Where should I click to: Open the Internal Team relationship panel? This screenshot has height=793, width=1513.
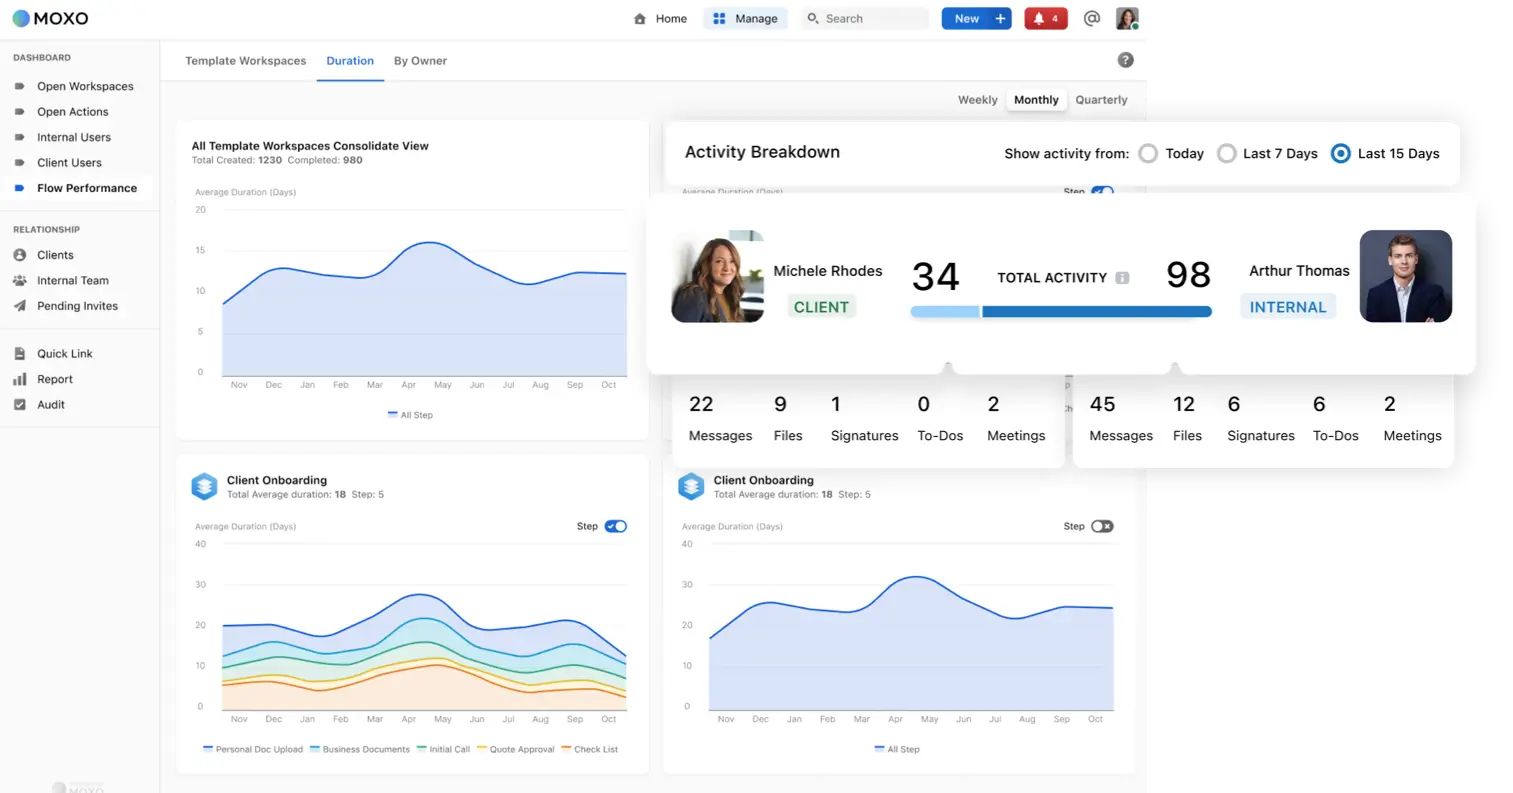coord(74,280)
